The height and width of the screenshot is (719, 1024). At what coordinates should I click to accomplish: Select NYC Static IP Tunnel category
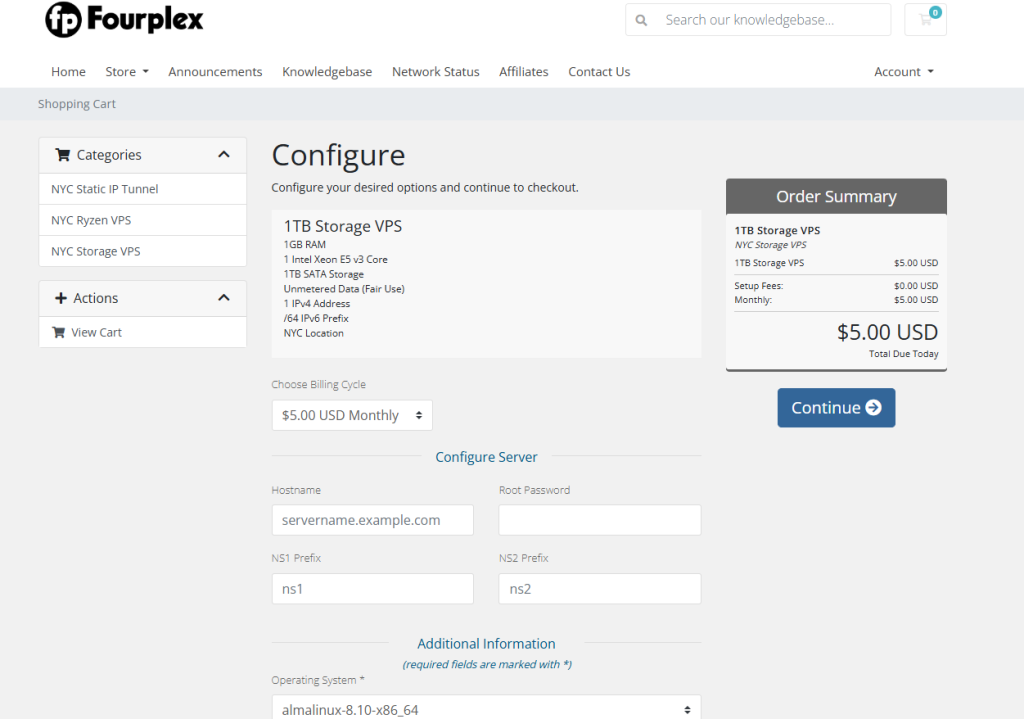105,189
